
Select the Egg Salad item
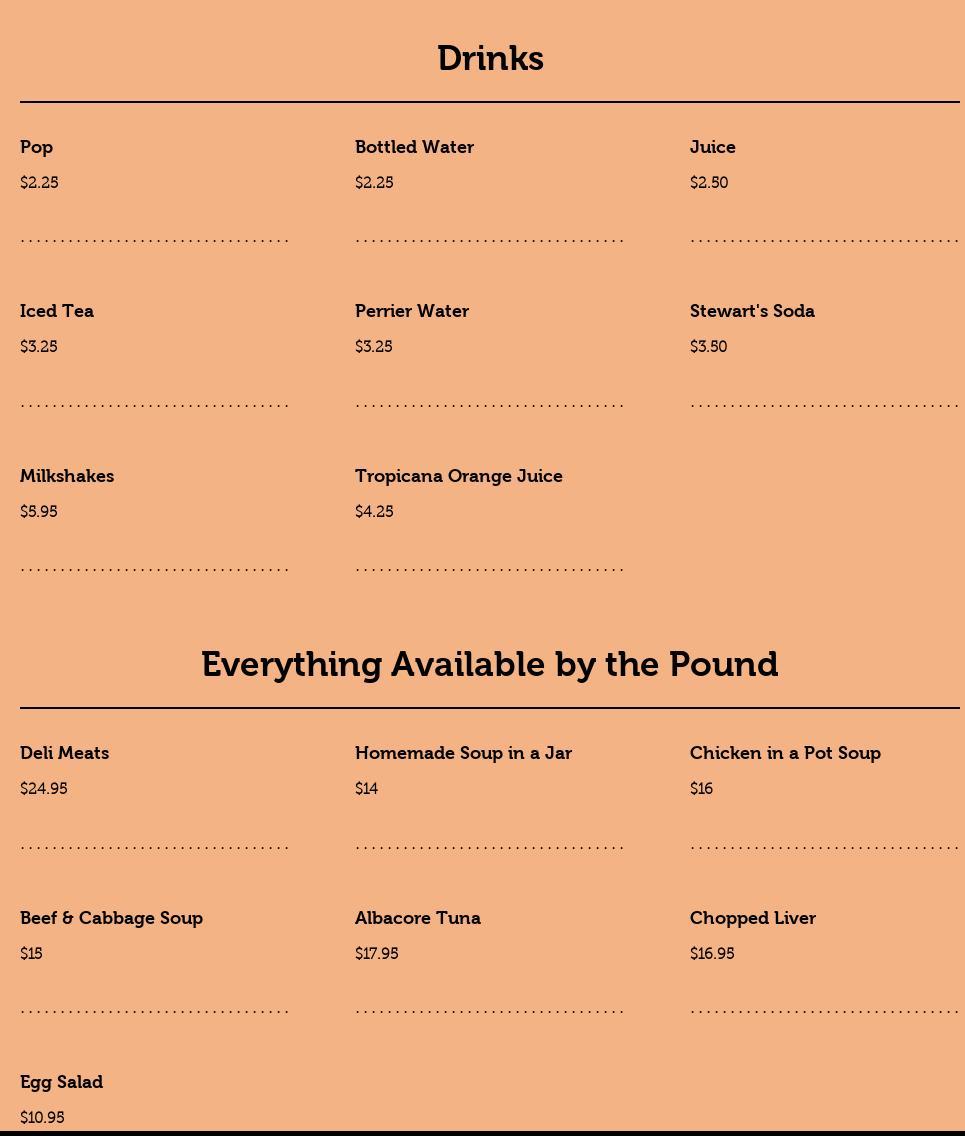62,1082
